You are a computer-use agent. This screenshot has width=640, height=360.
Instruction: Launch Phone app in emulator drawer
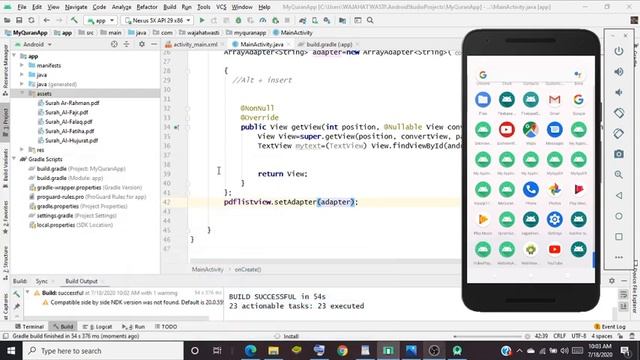tap(531, 190)
